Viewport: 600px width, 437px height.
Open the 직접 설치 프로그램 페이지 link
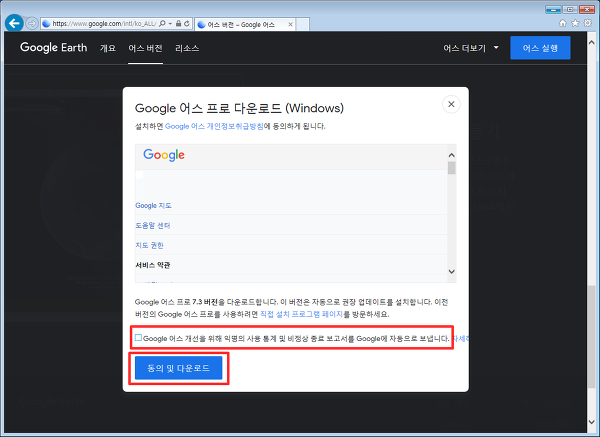click(301, 314)
